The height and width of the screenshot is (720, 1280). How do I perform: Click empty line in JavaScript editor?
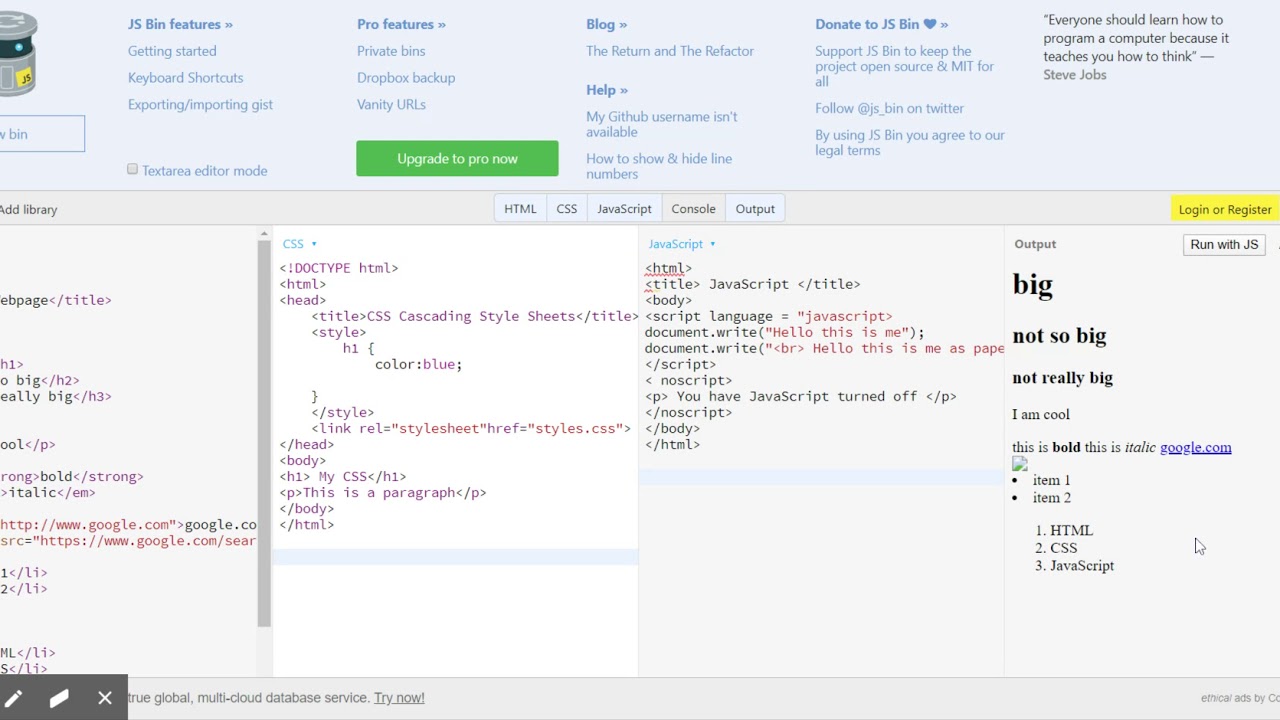[x=821, y=476]
